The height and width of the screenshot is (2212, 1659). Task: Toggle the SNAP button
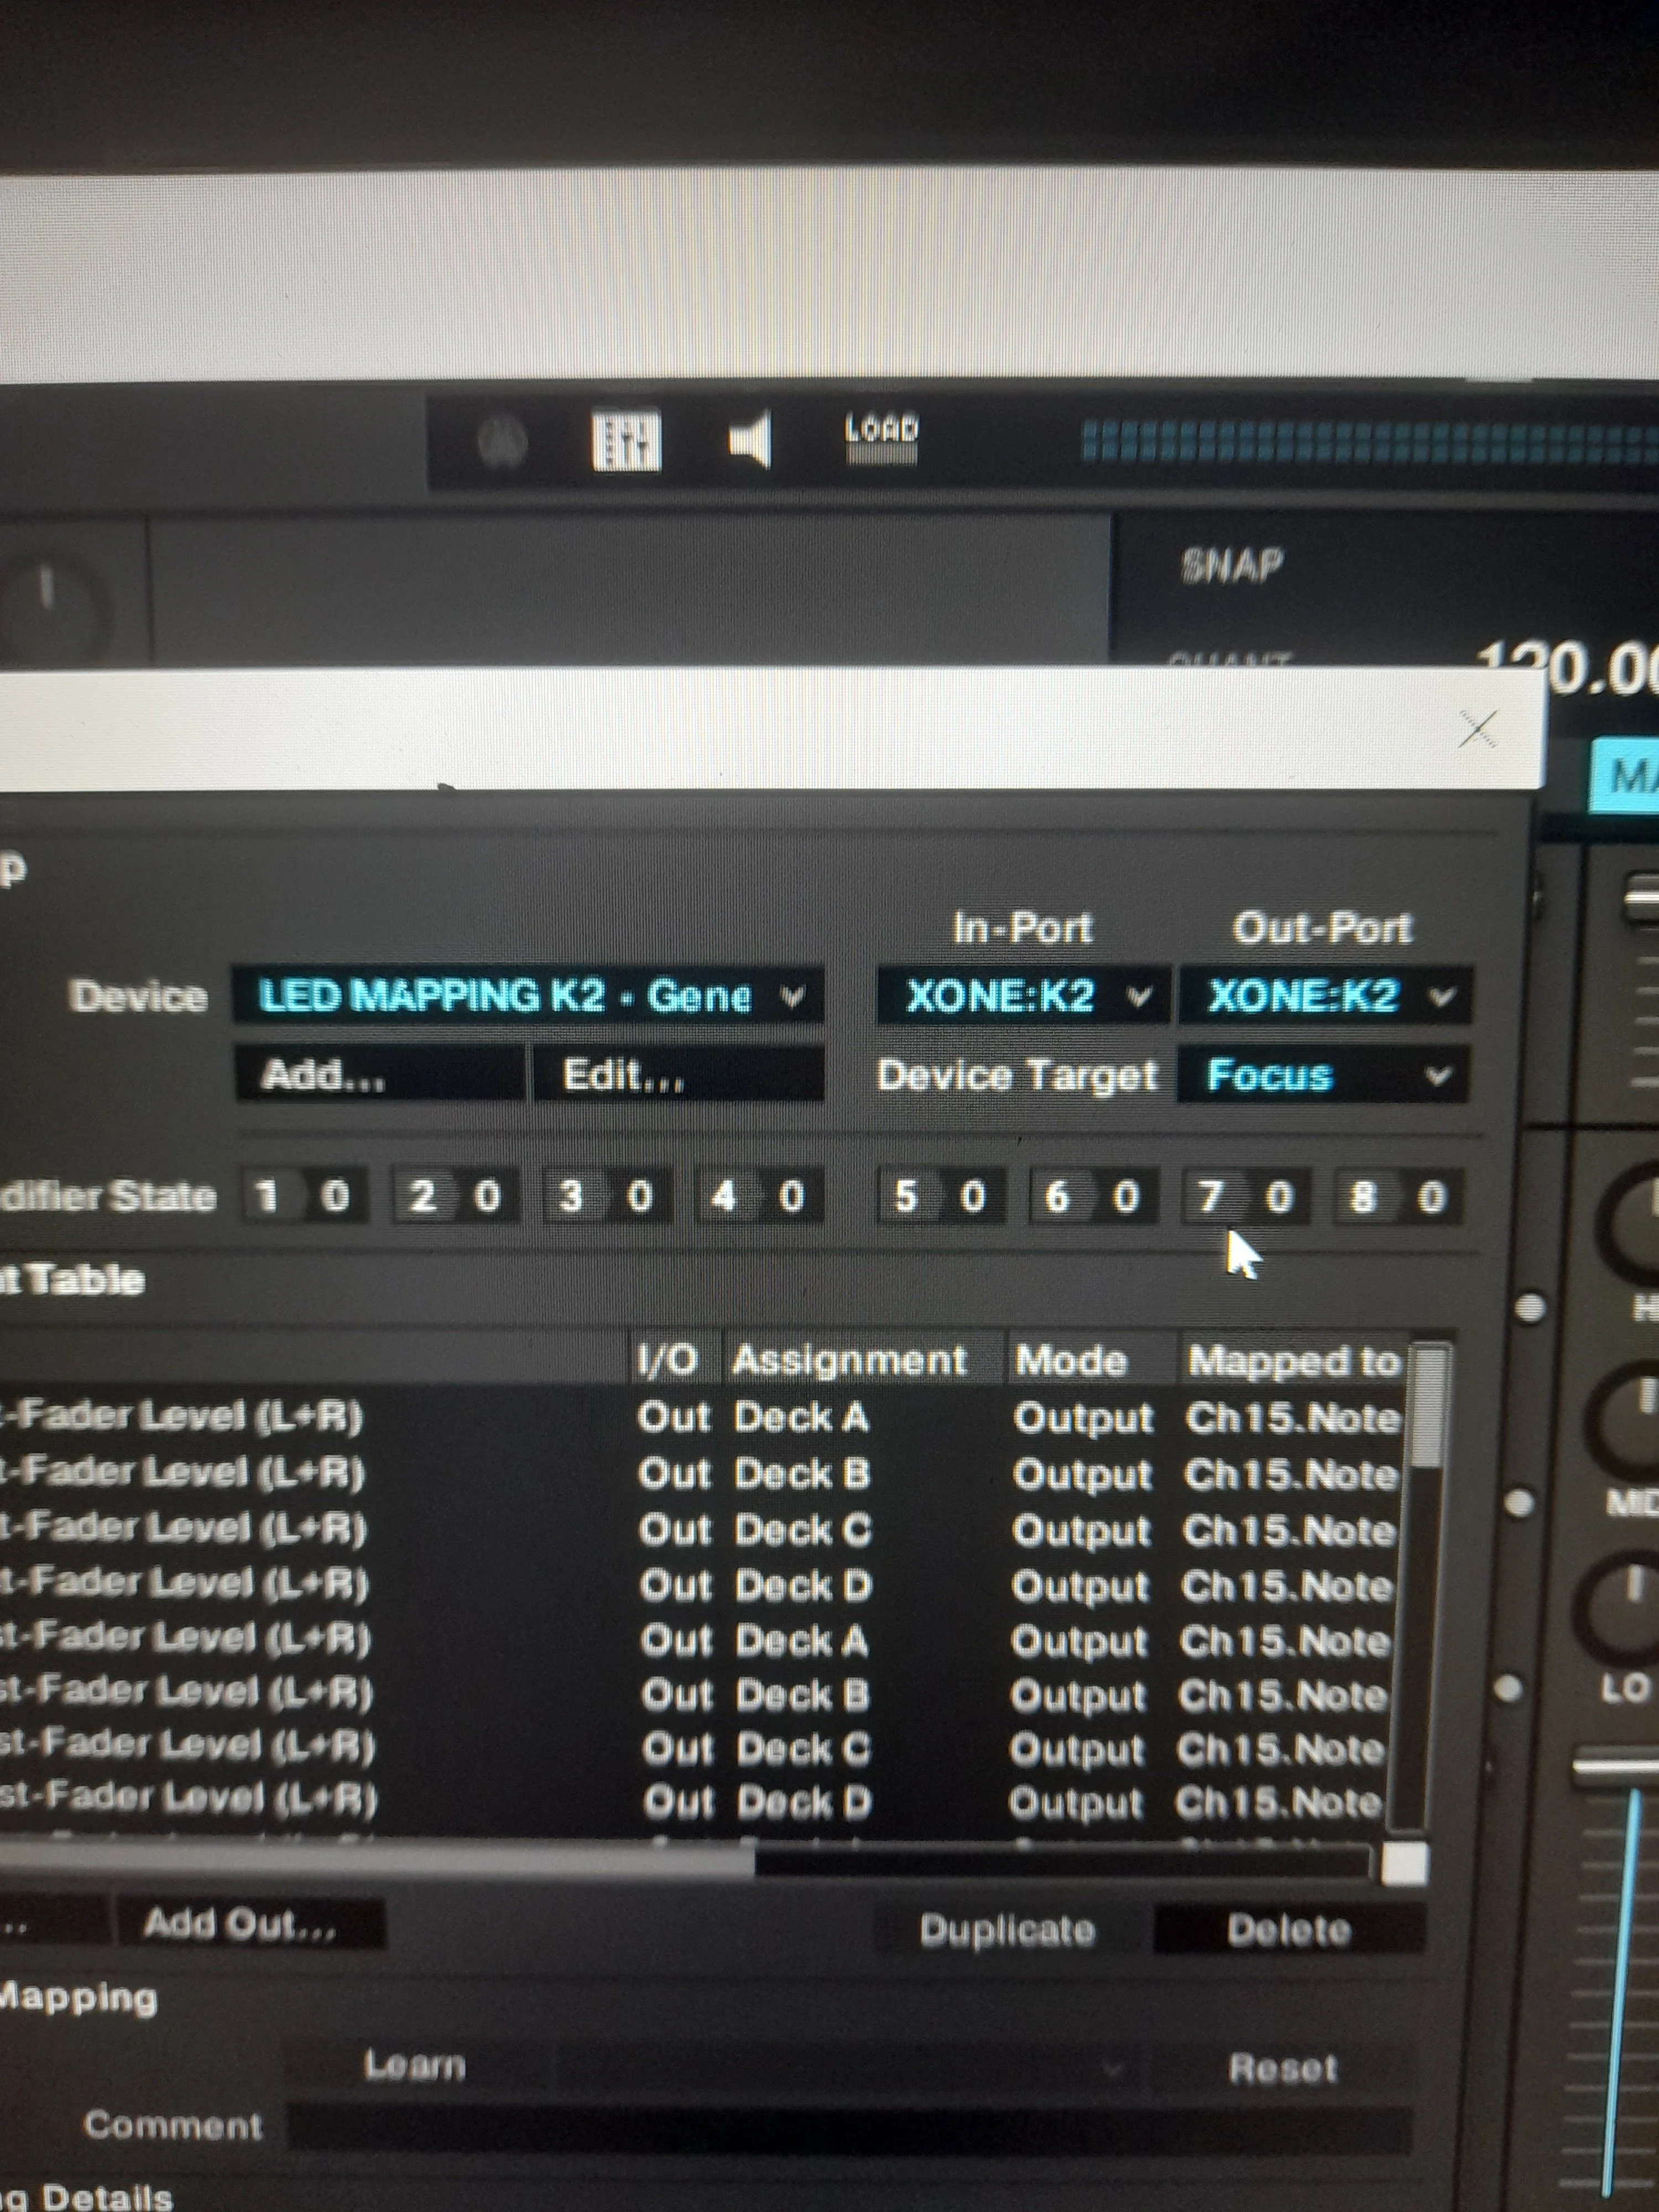[1232, 566]
